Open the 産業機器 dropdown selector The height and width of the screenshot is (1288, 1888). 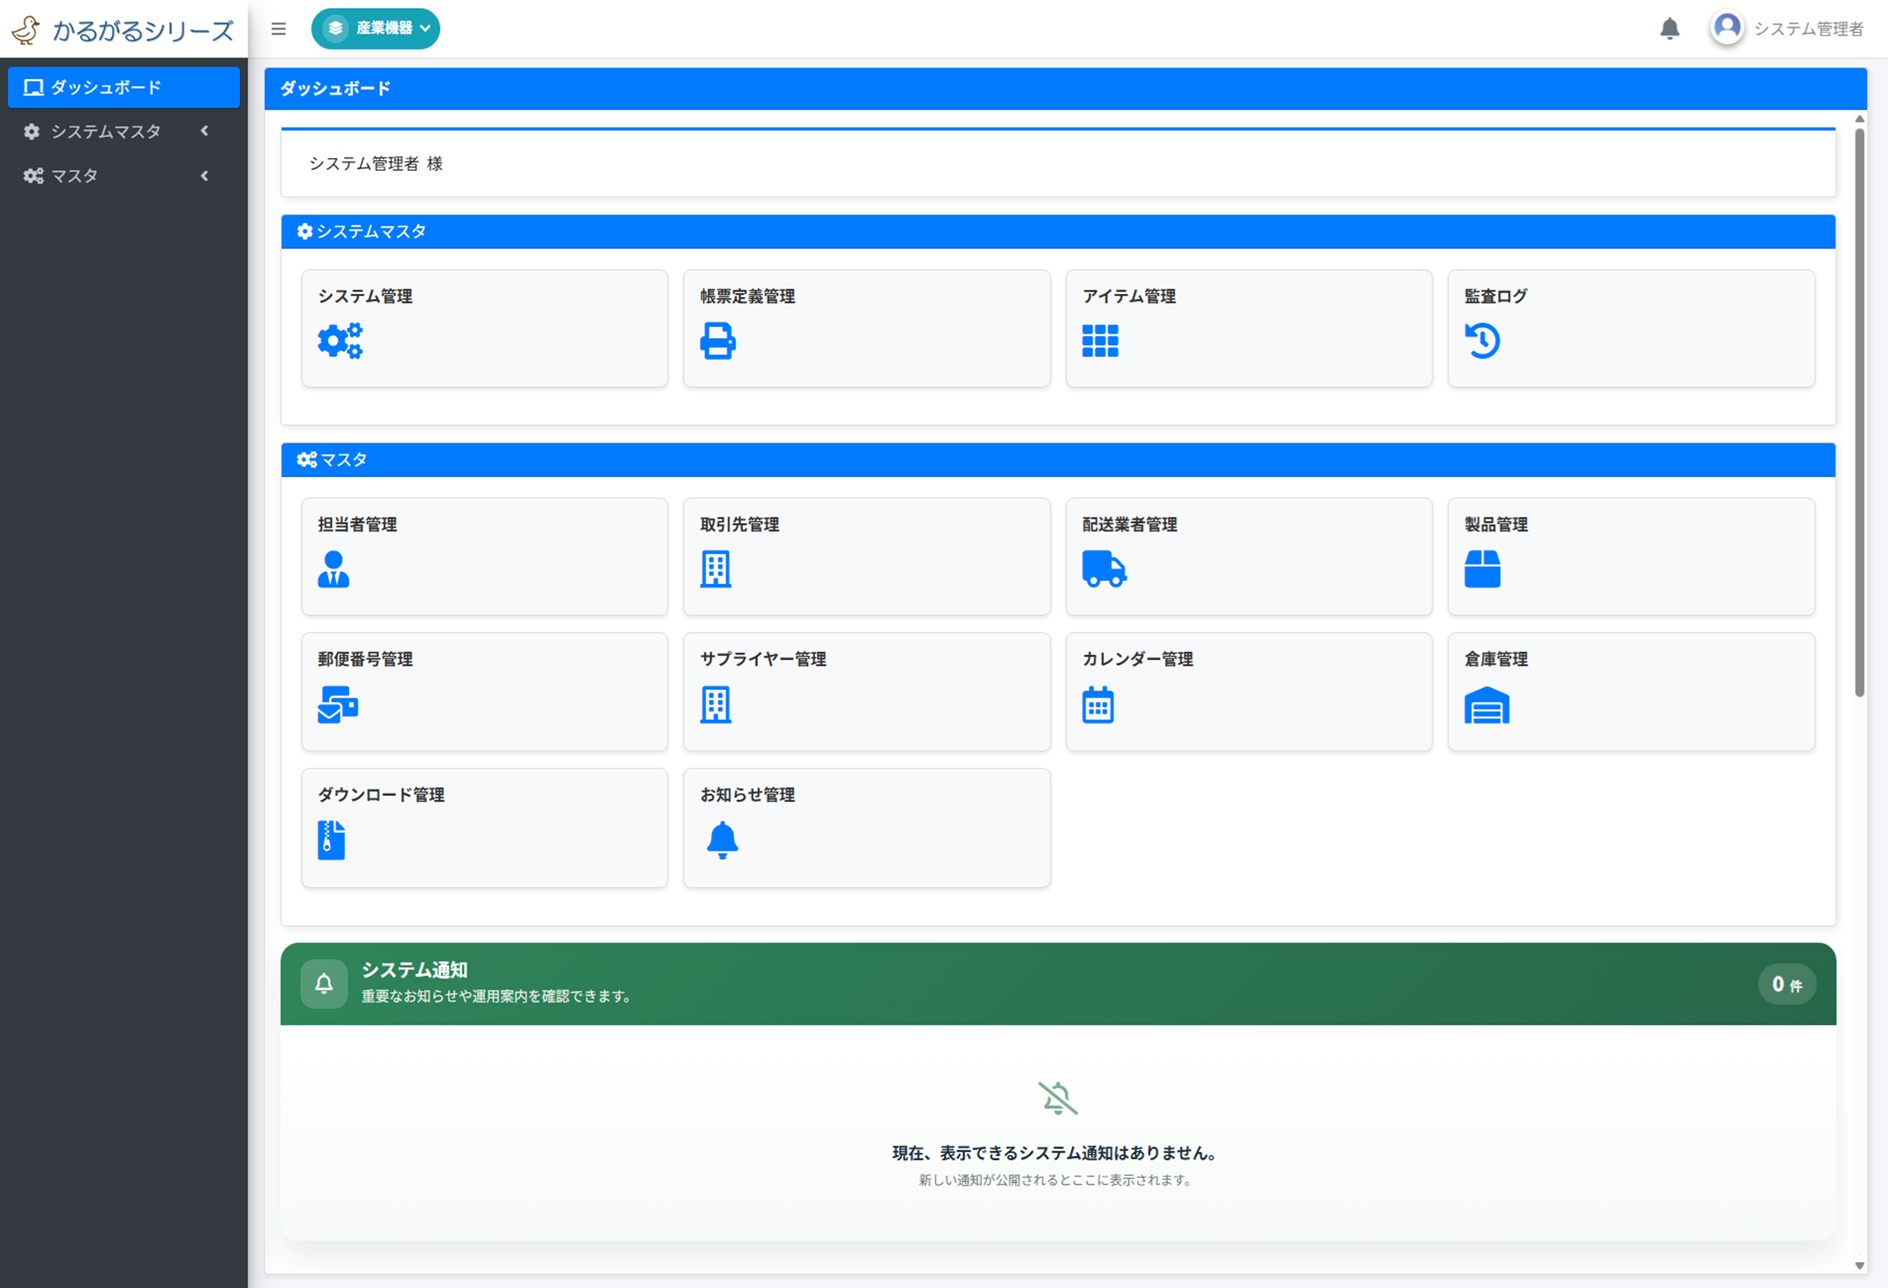click(376, 29)
